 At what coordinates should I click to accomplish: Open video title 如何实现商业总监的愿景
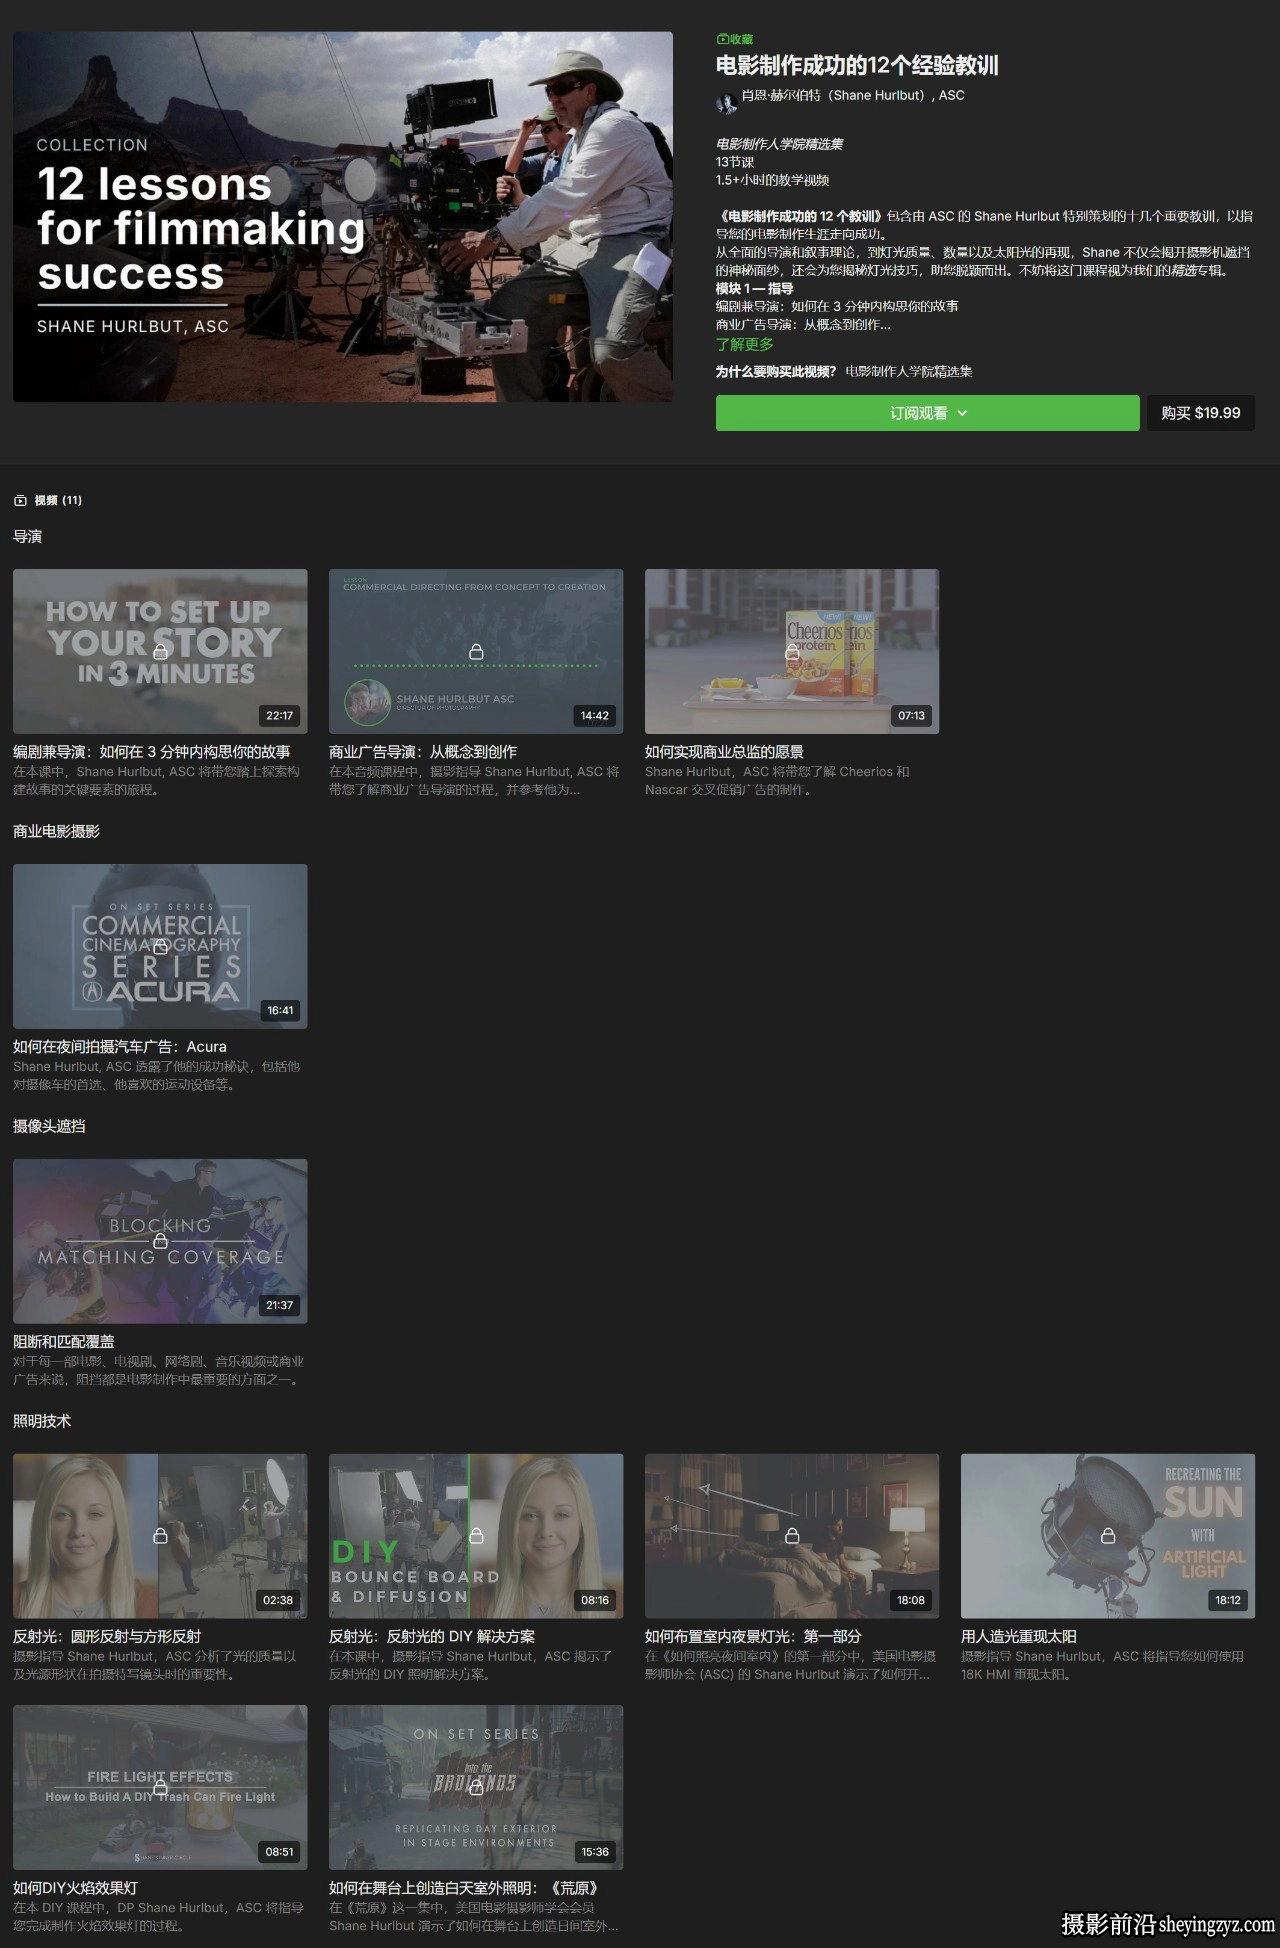click(x=724, y=752)
